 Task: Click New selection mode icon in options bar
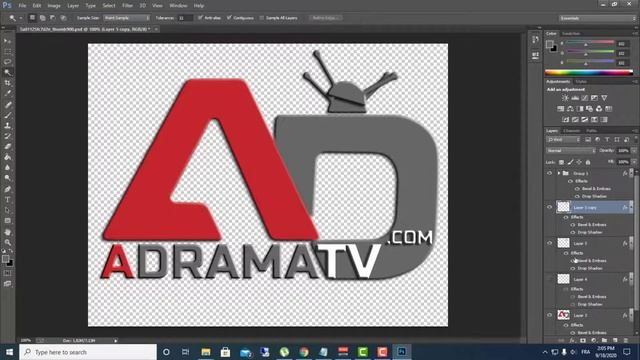pyautogui.click(x=32, y=18)
